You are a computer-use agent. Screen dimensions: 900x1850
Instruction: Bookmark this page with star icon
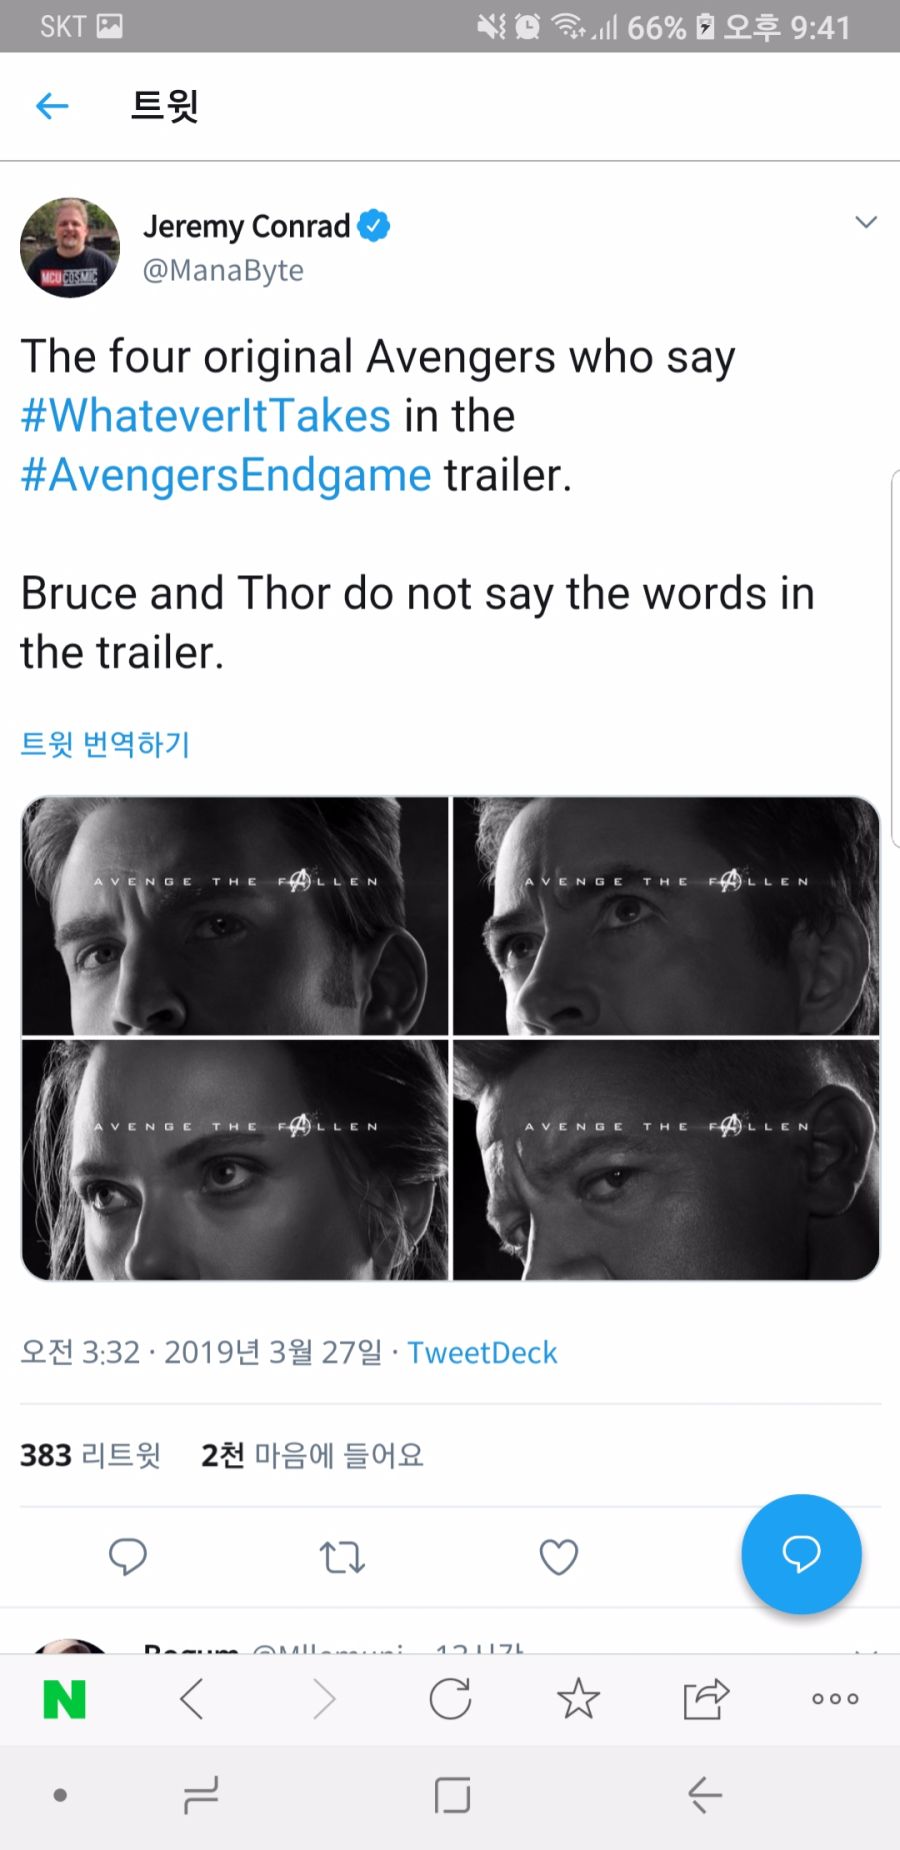578,1699
